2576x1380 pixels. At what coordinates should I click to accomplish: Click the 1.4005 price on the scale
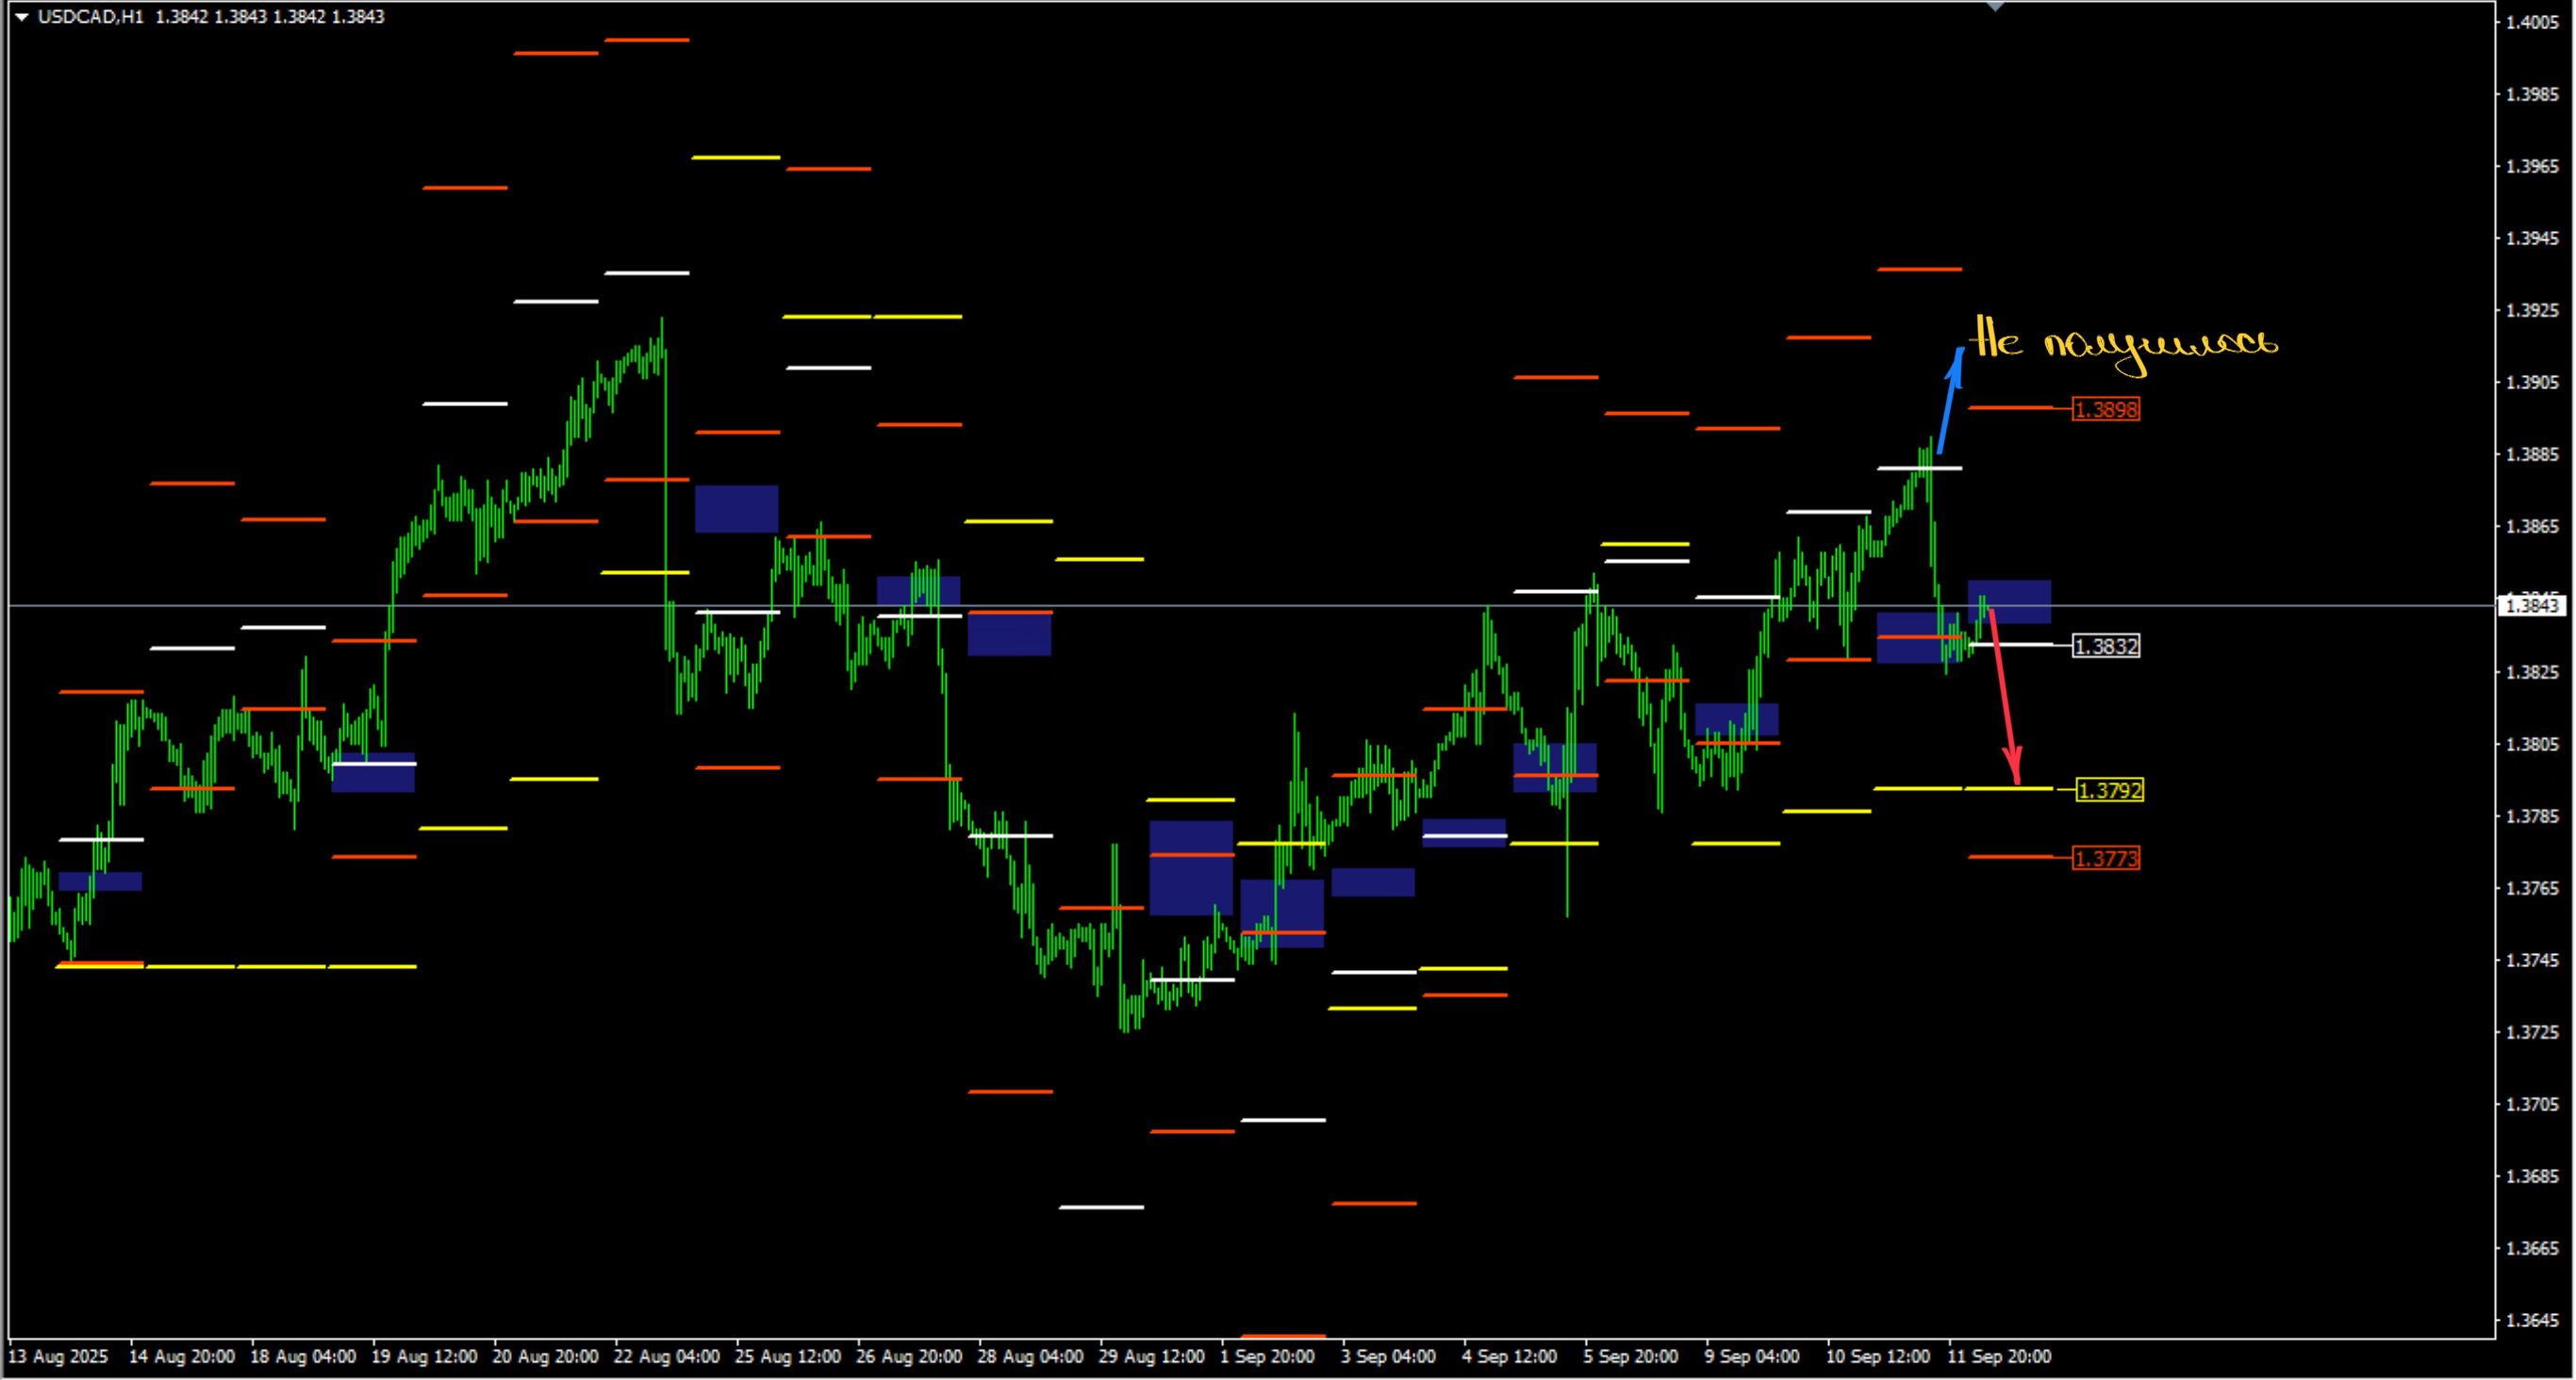click(x=2532, y=22)
